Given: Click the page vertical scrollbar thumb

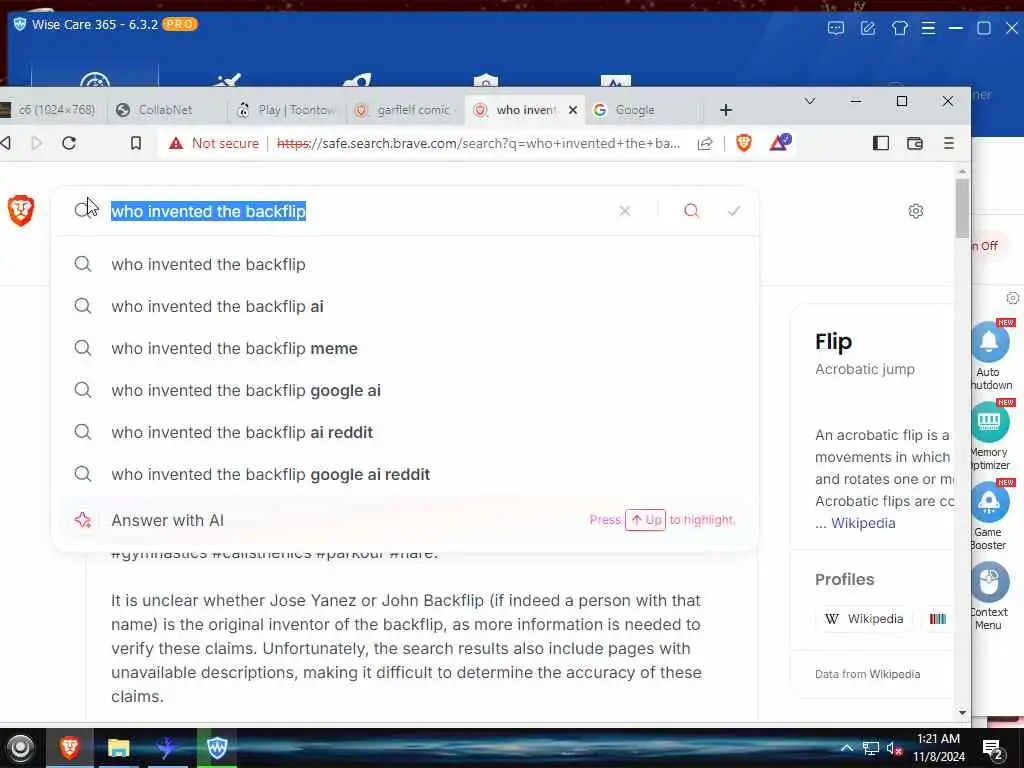Looking at the screenshot, I should 962,209.
